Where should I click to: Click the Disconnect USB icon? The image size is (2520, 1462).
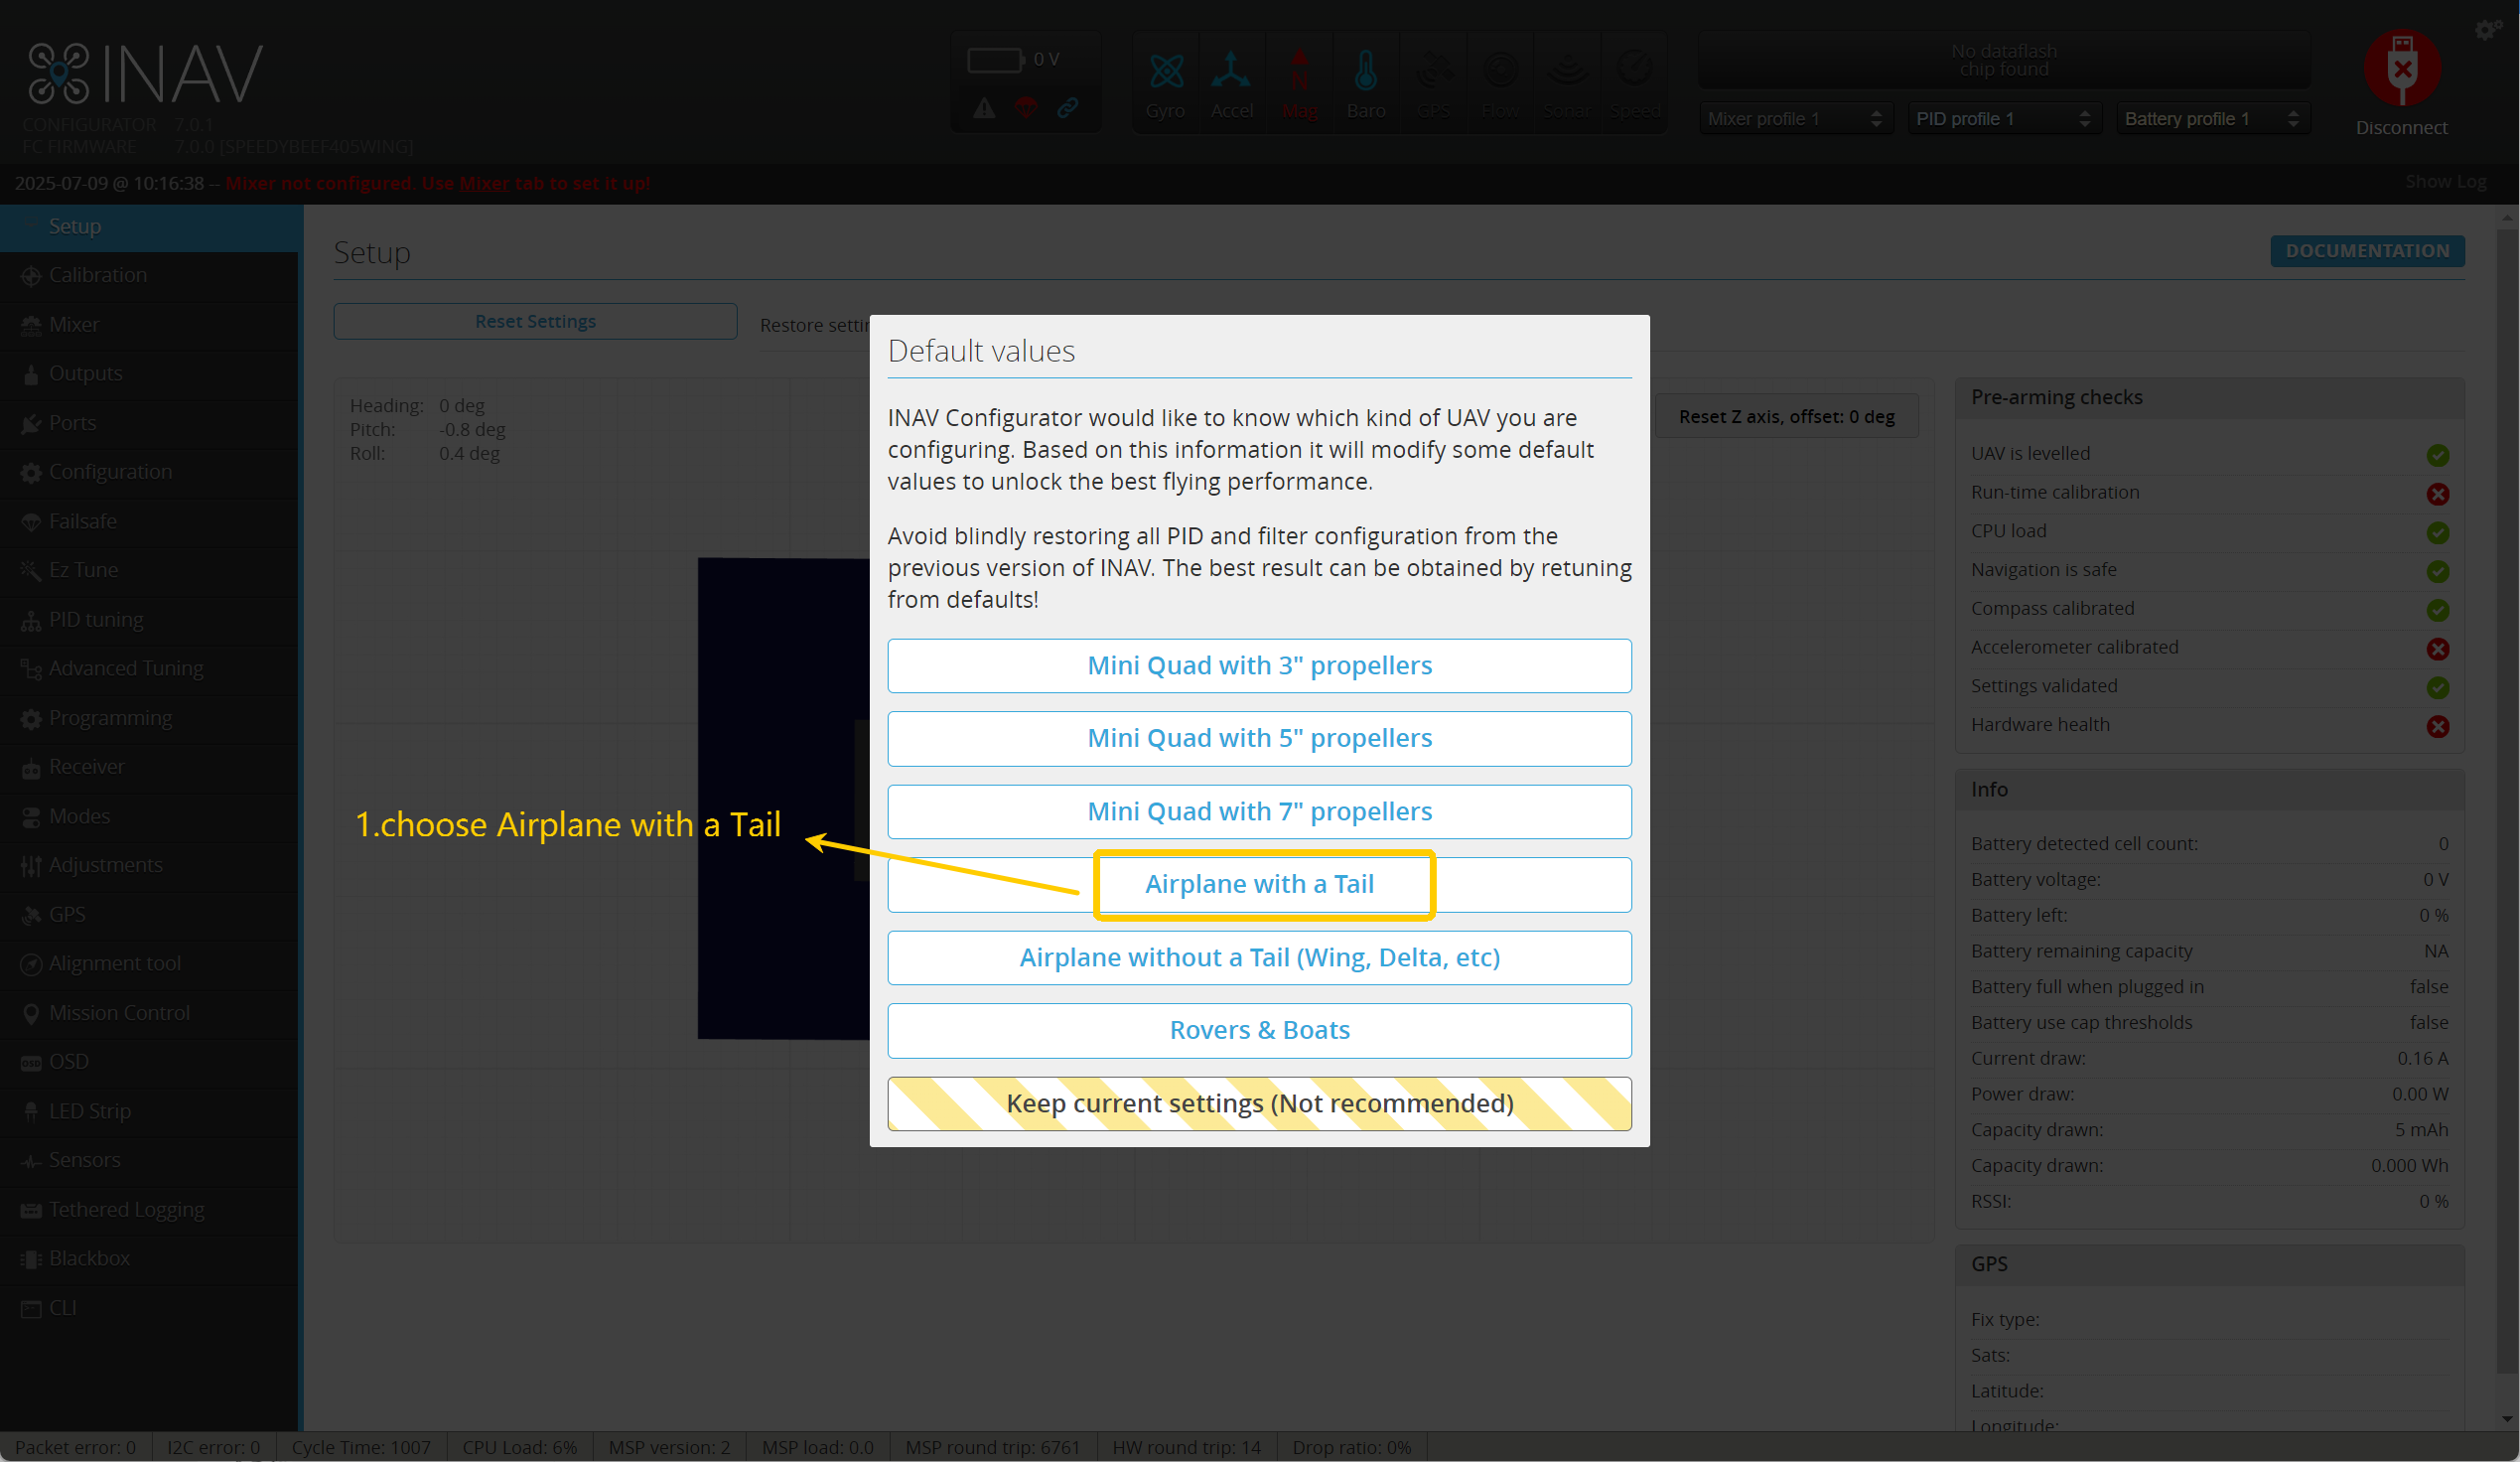[x=2401, y=68]
